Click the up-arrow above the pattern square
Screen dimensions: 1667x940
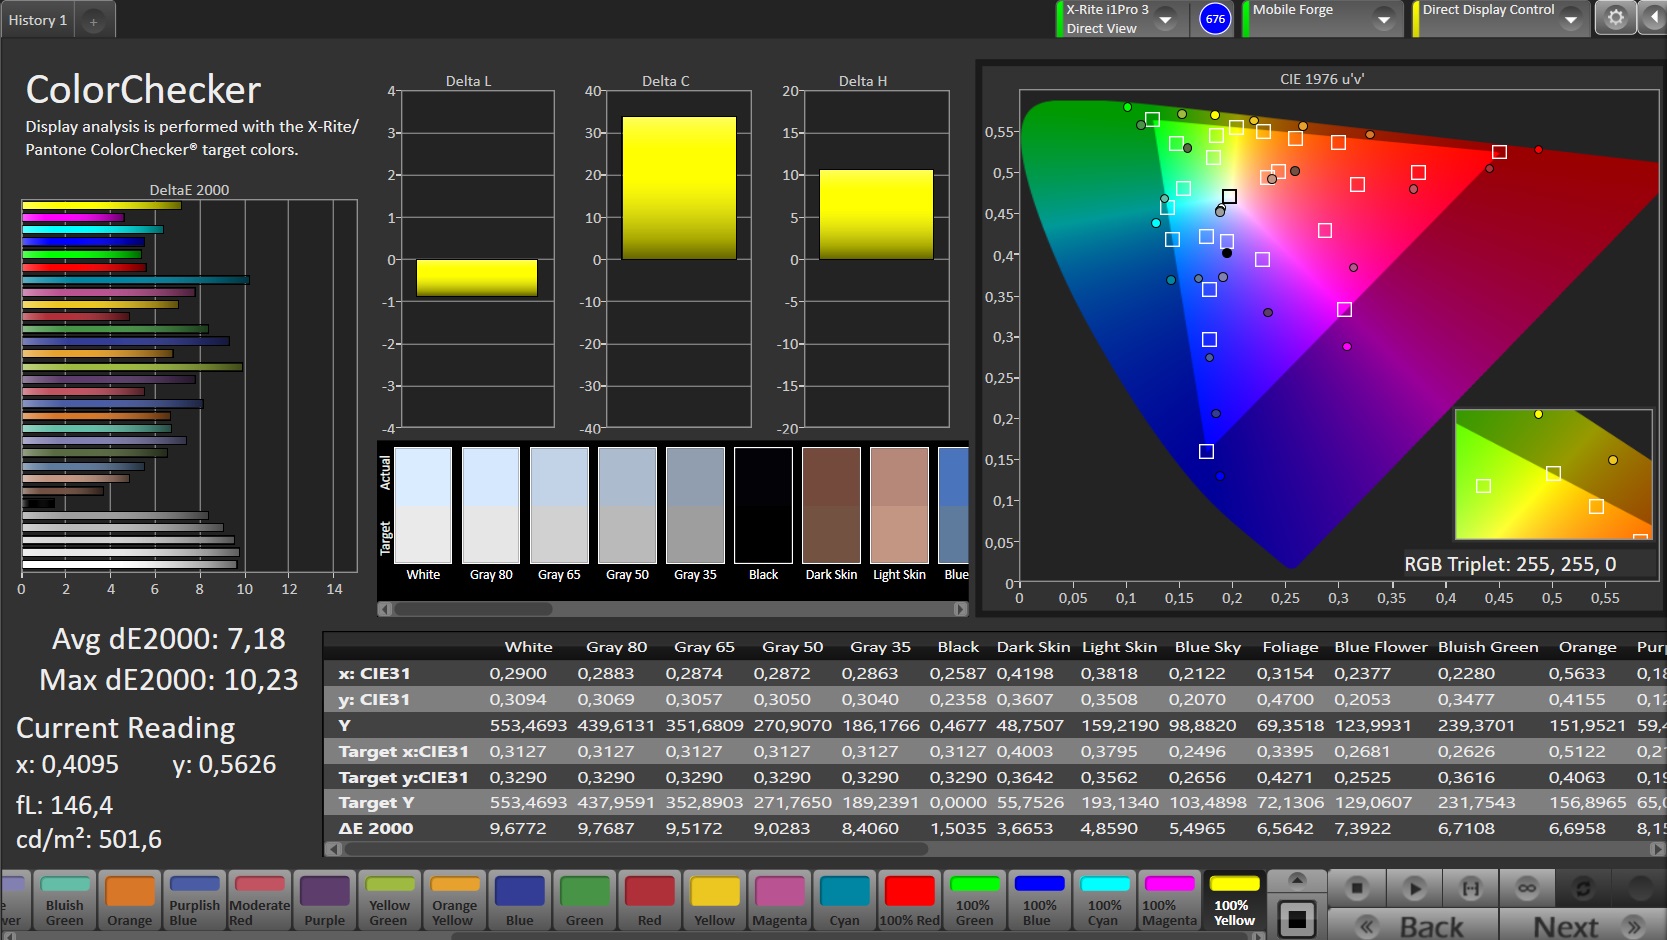coord(1296,880)
